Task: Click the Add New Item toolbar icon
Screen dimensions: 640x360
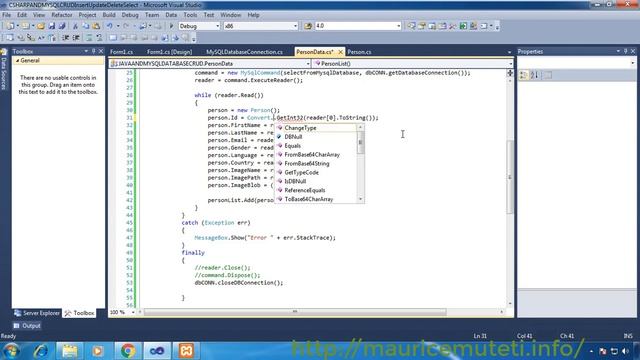Action: [x=25, y=26]
